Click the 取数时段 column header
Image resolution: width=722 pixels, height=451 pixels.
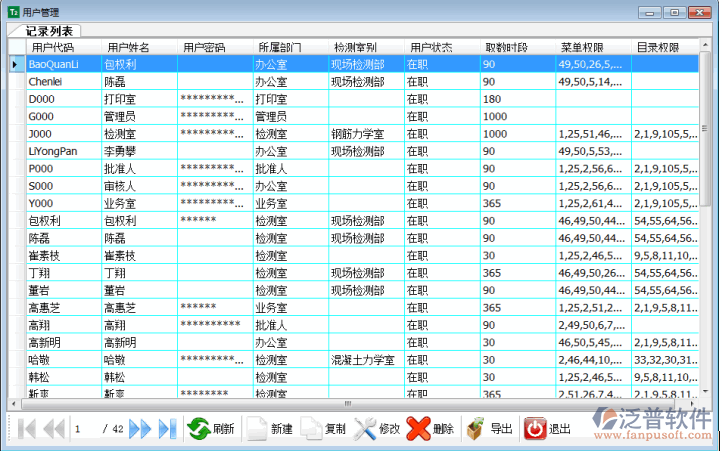coord(518,47)
